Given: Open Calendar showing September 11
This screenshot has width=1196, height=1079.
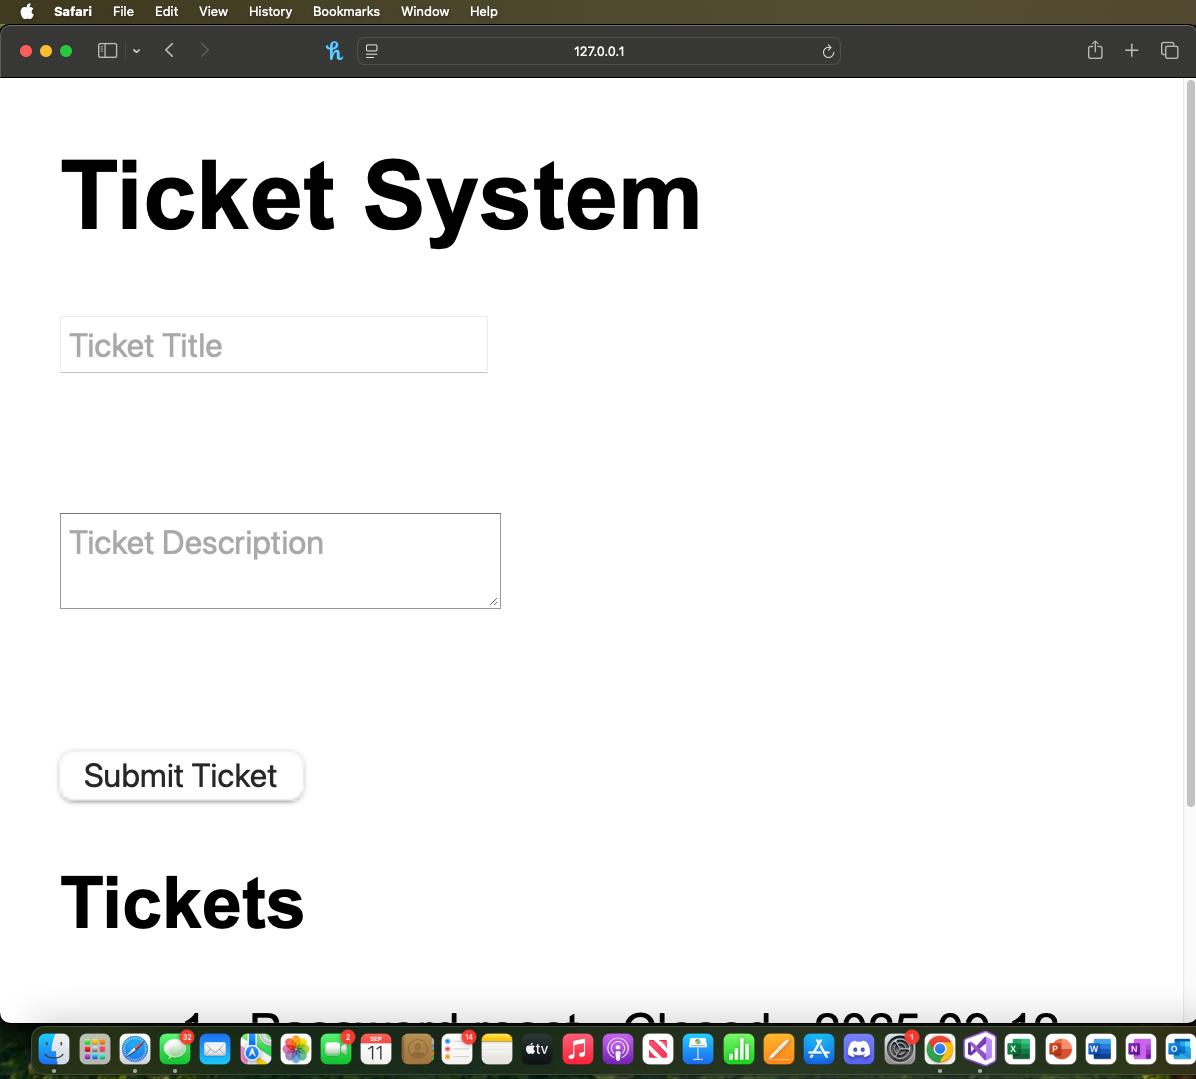Looking at the screenshot, I should (x=375, y=1049).
